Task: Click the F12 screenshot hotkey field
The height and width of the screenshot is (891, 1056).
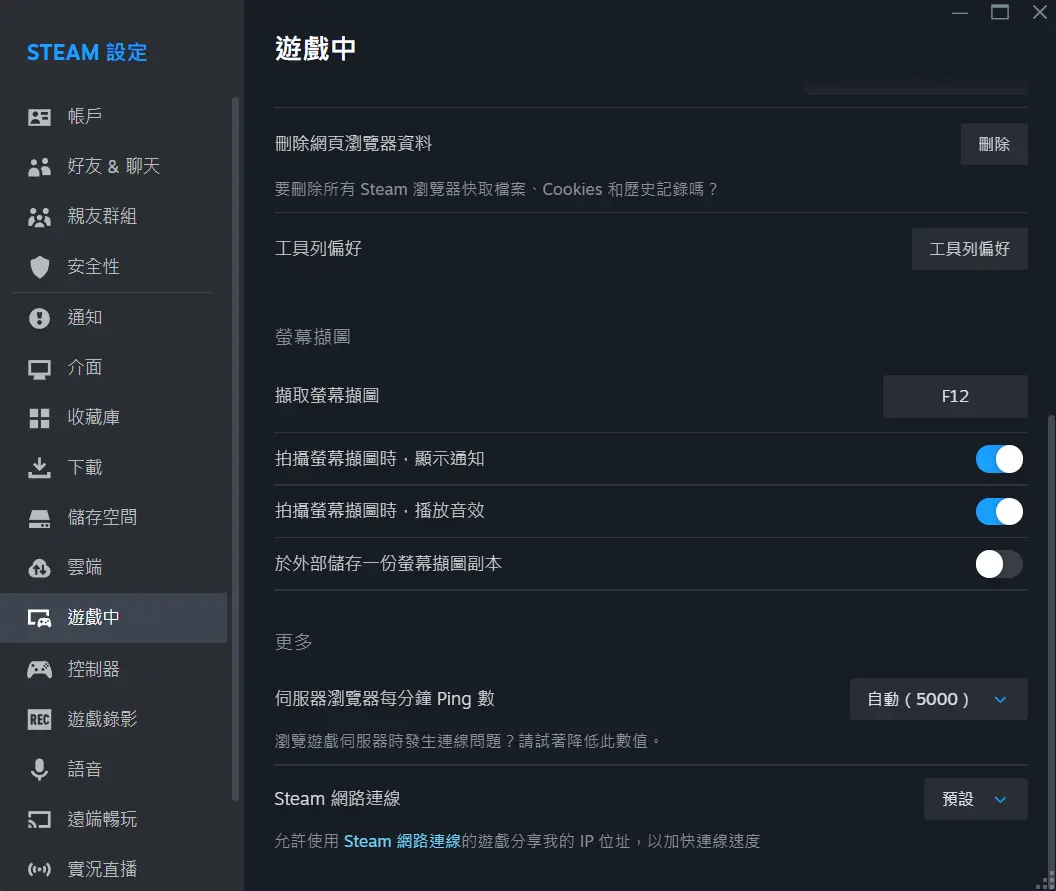Action: point(955,397)
